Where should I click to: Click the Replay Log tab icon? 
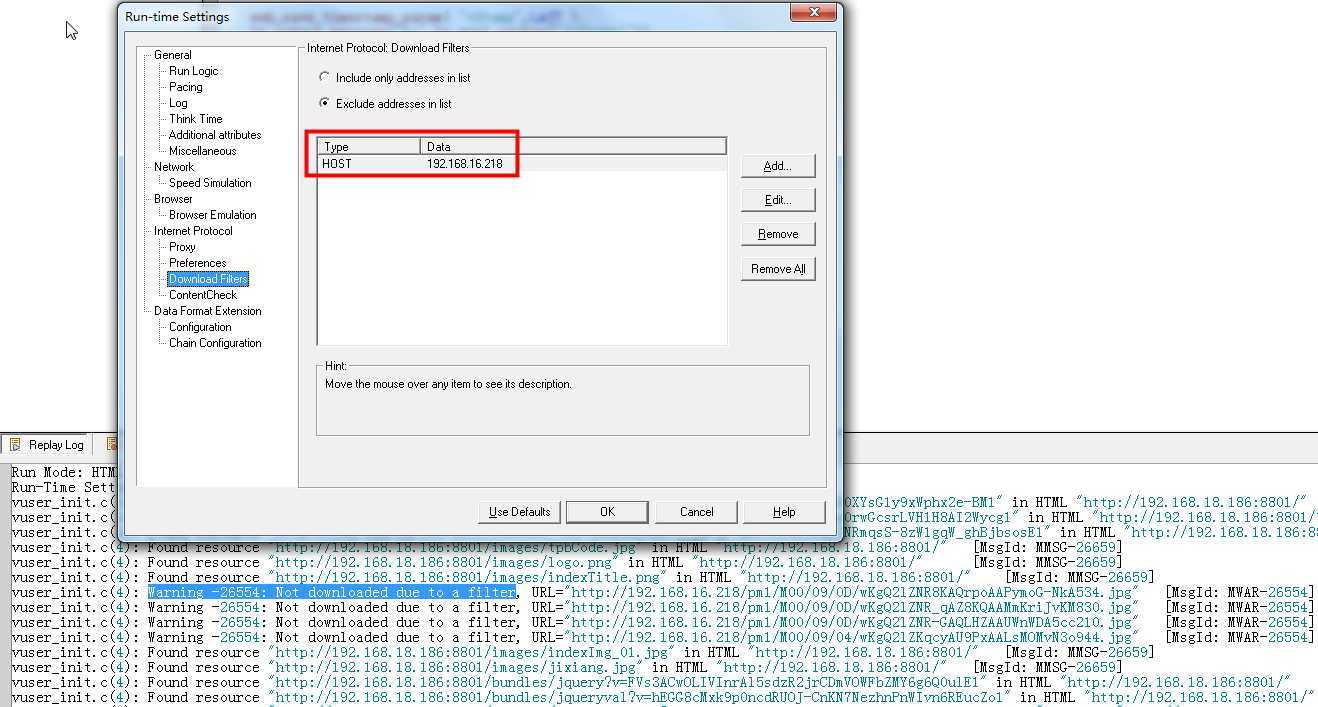tap(15, 445)
